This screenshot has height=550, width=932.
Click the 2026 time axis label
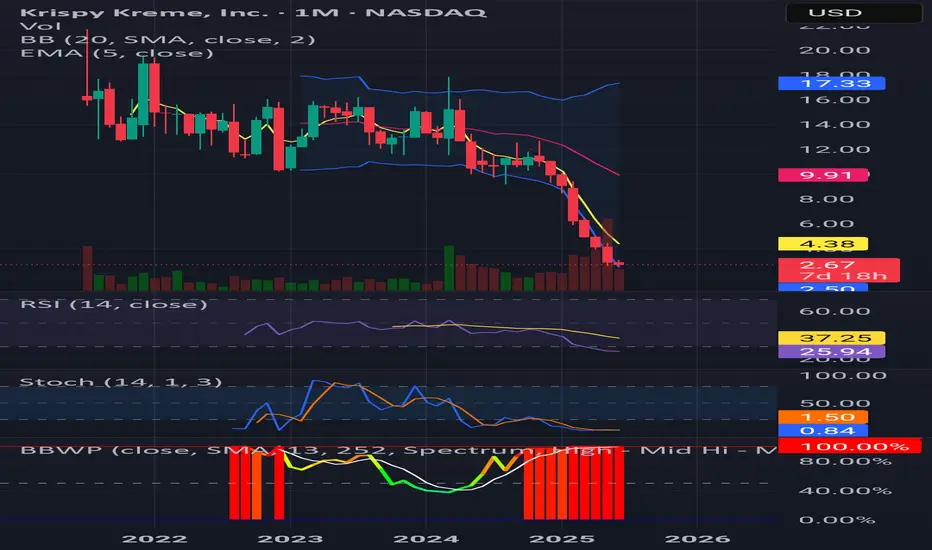[x=697, y=539]
